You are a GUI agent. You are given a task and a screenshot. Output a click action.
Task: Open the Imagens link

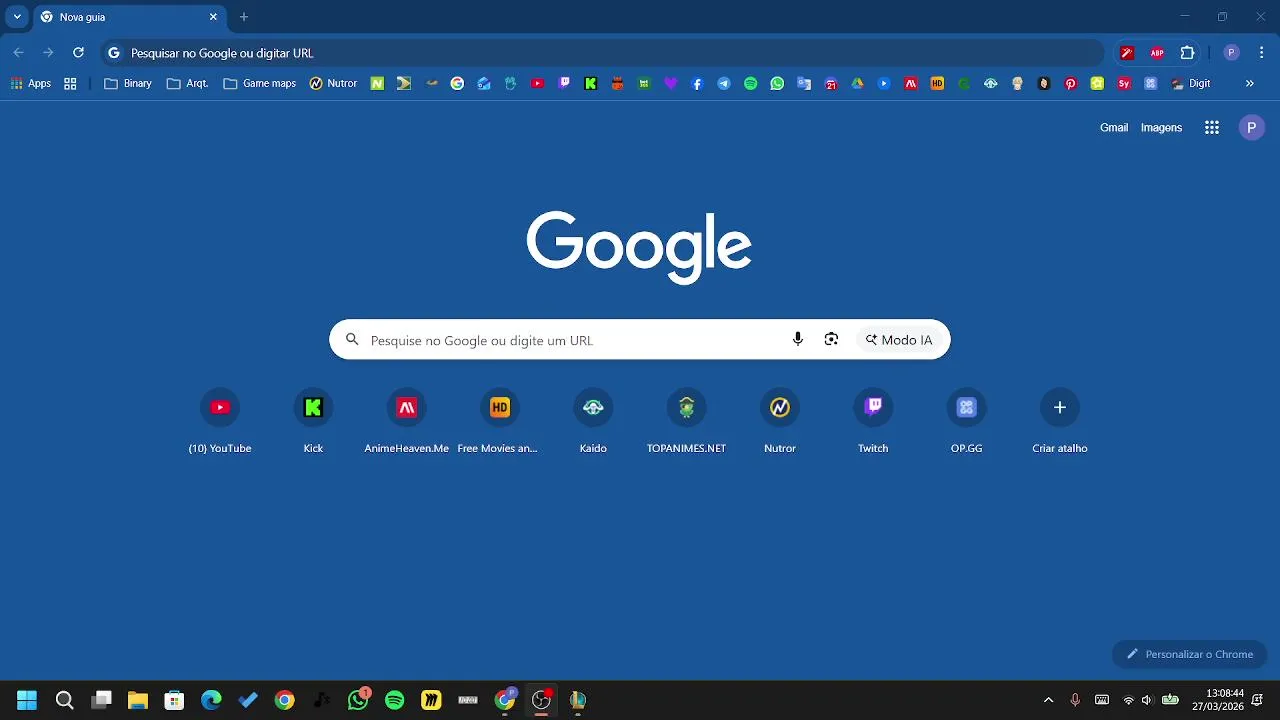1161,128
